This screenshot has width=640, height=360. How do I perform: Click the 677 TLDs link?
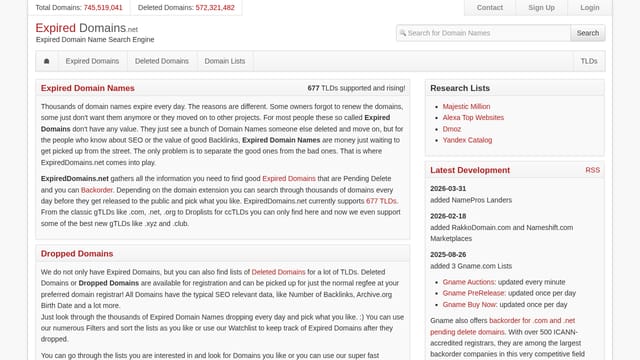click(382, 201)
